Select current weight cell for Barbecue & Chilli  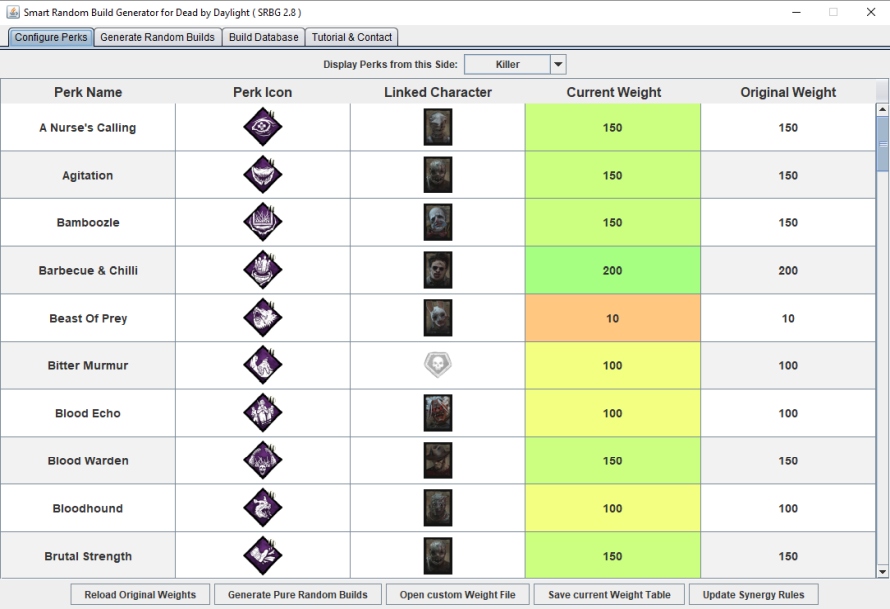[613, 270]
